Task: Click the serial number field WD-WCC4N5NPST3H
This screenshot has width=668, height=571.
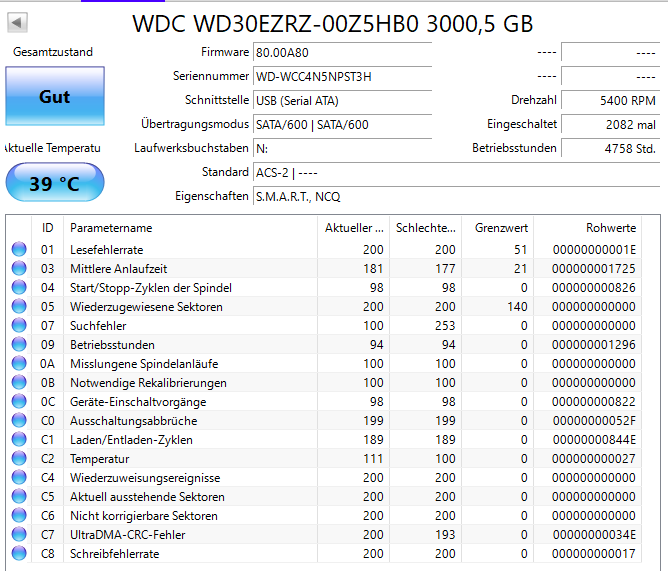Action: 343,77
